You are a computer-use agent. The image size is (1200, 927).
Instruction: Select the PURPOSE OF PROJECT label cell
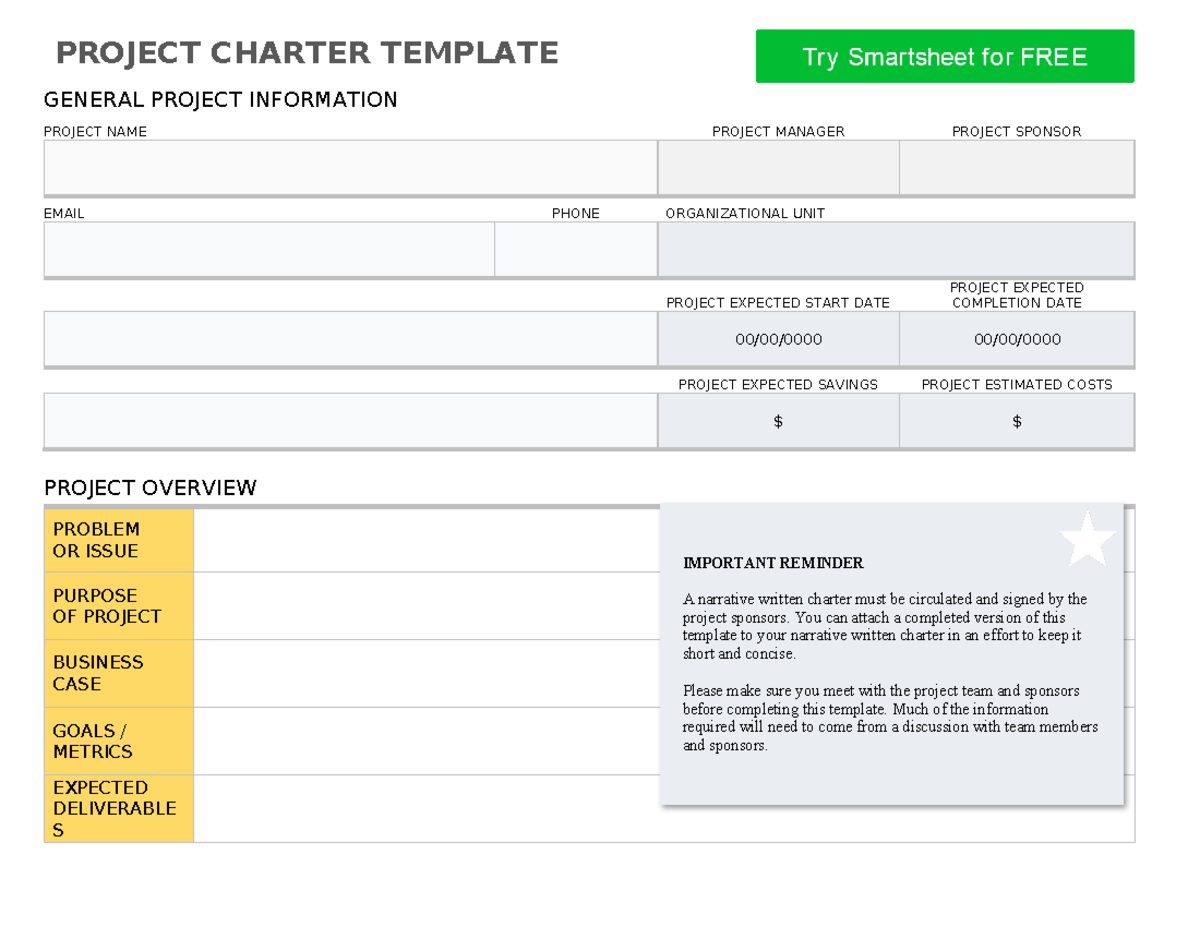tap(117, 606)
